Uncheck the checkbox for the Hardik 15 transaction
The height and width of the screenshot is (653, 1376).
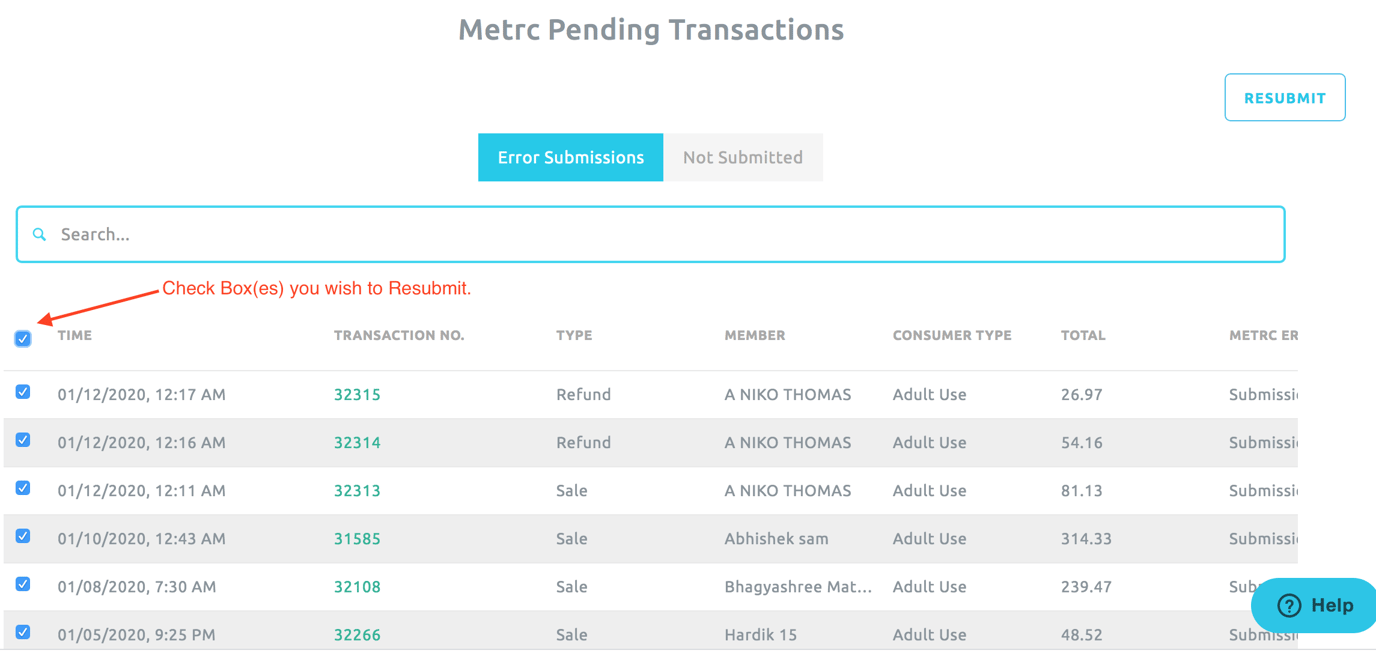[x=22, y=632]
